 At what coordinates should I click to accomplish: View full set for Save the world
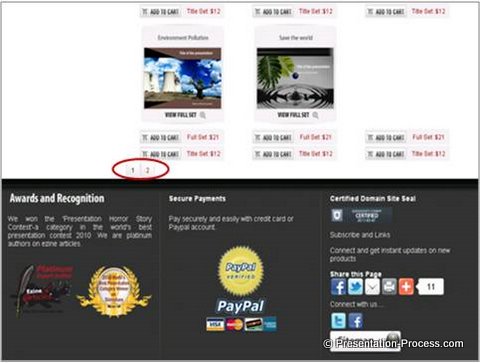(293, 115)
